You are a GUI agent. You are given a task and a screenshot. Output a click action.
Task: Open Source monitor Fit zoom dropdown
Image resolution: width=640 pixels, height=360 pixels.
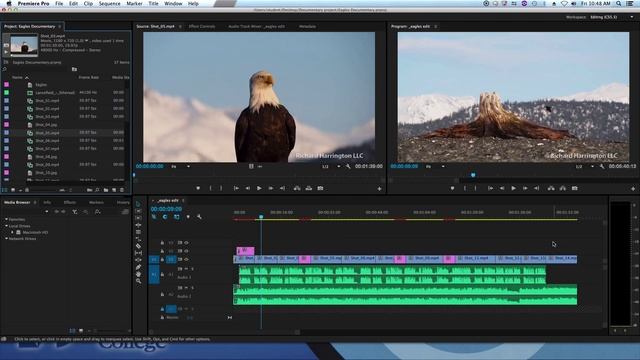coord(180,167)
